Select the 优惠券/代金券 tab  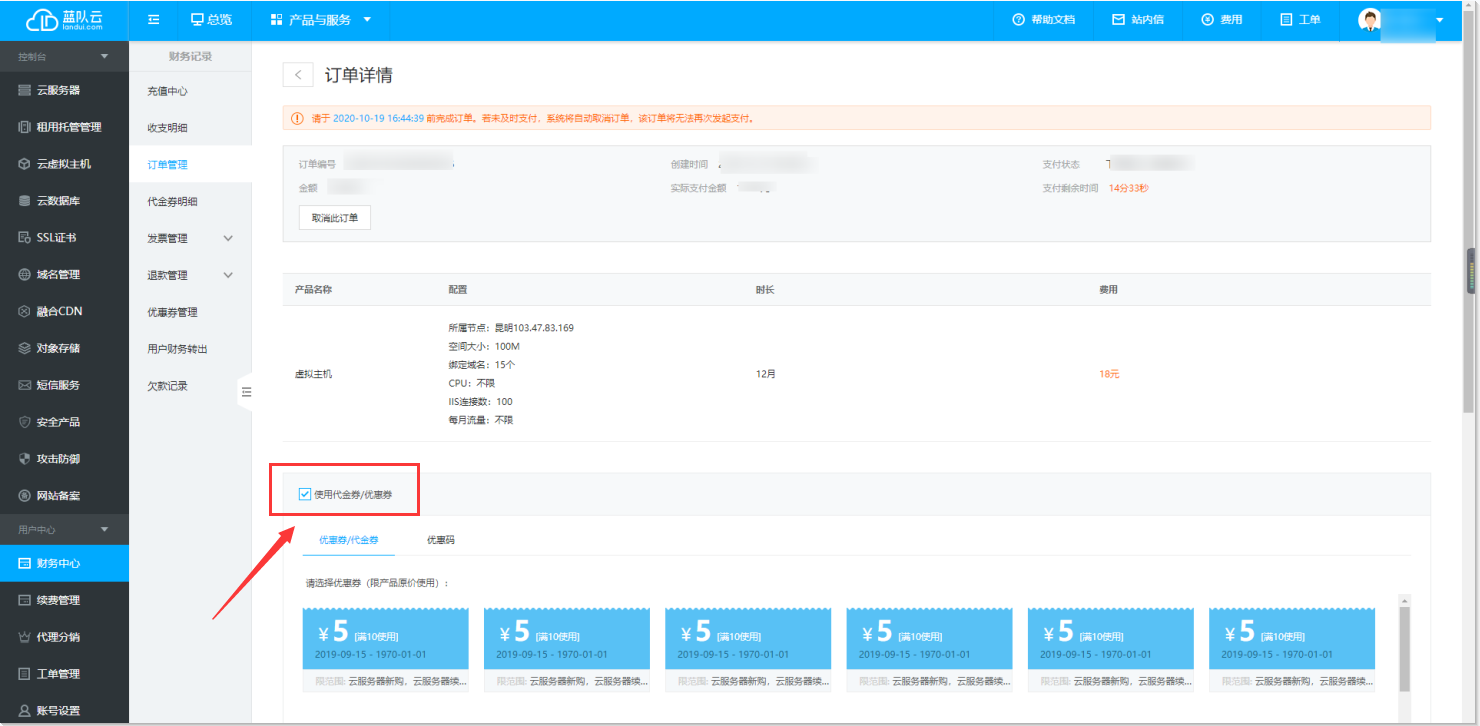[x=348, y=540]
